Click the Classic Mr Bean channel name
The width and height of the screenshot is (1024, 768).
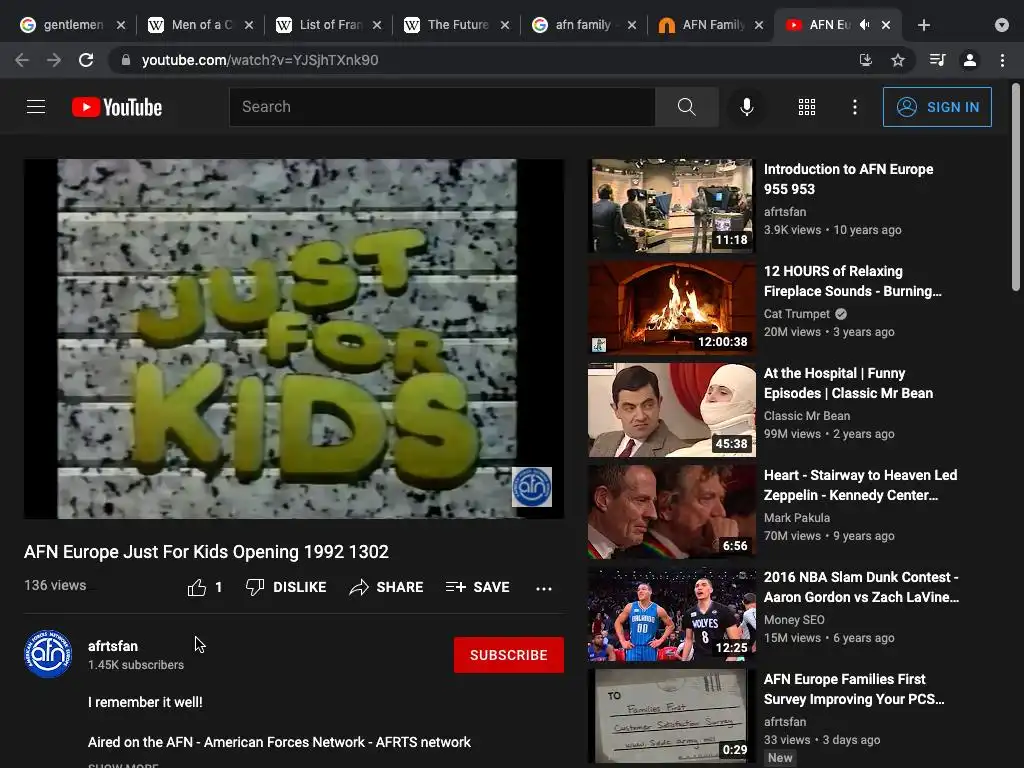tap(807, 415)
